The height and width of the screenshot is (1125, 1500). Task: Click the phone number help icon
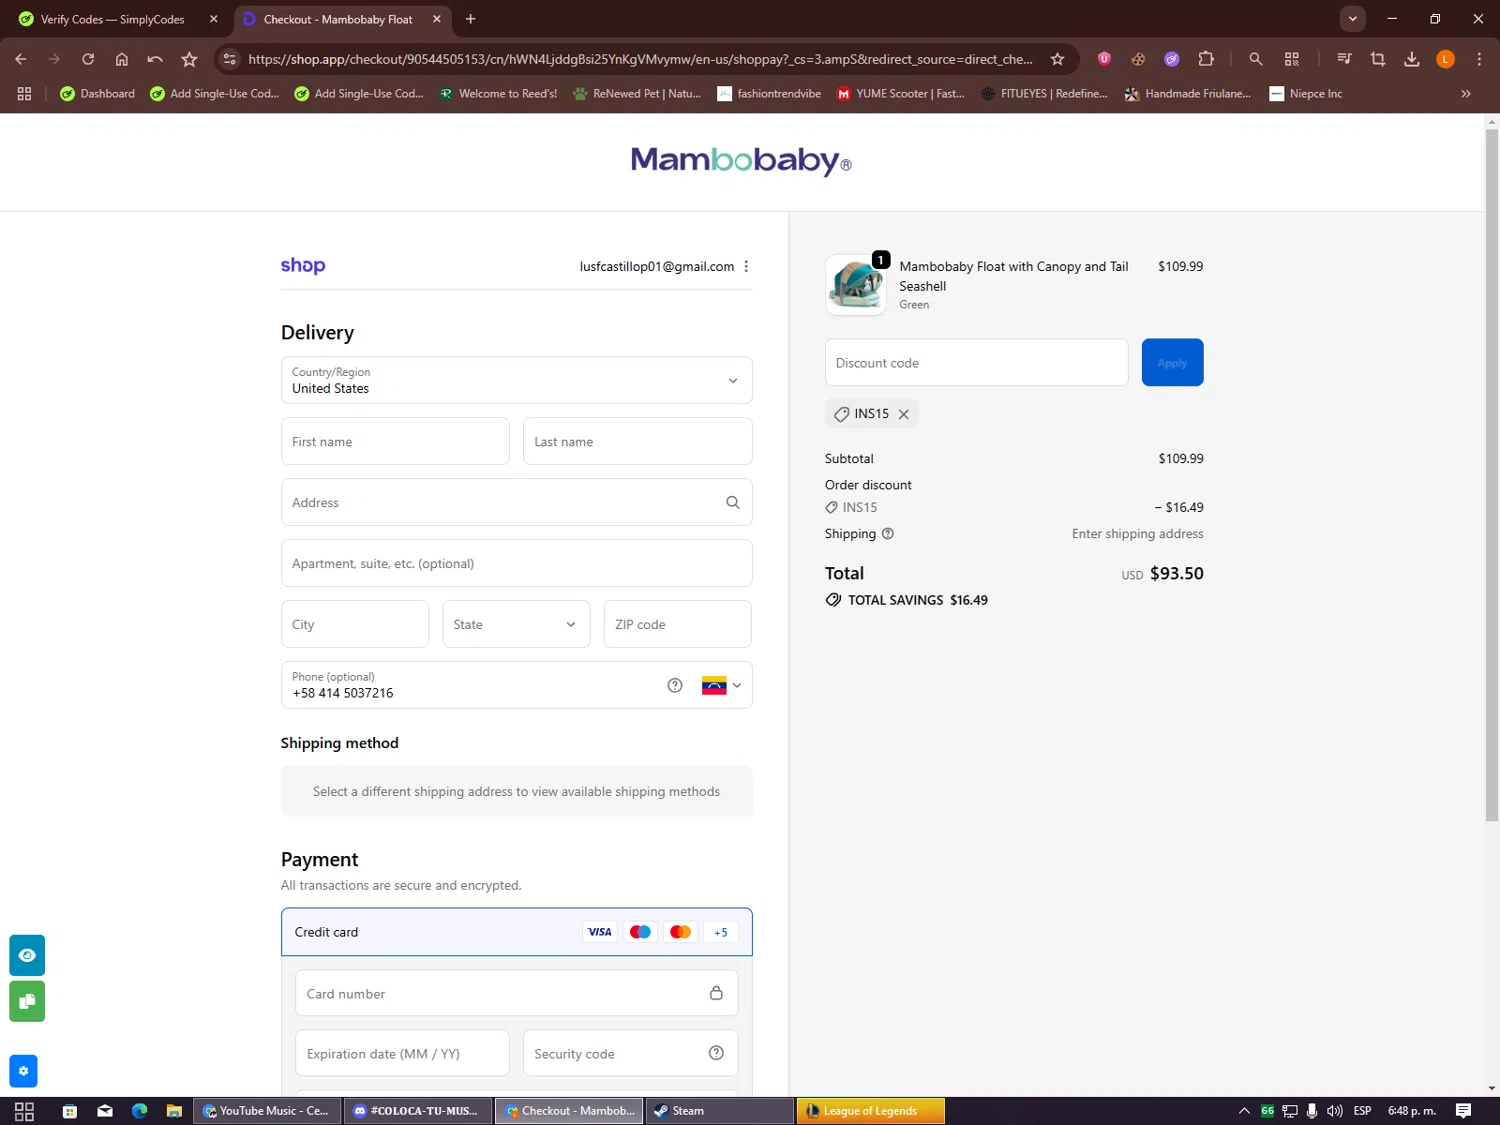pyautogui.click(x=675, y=686)
